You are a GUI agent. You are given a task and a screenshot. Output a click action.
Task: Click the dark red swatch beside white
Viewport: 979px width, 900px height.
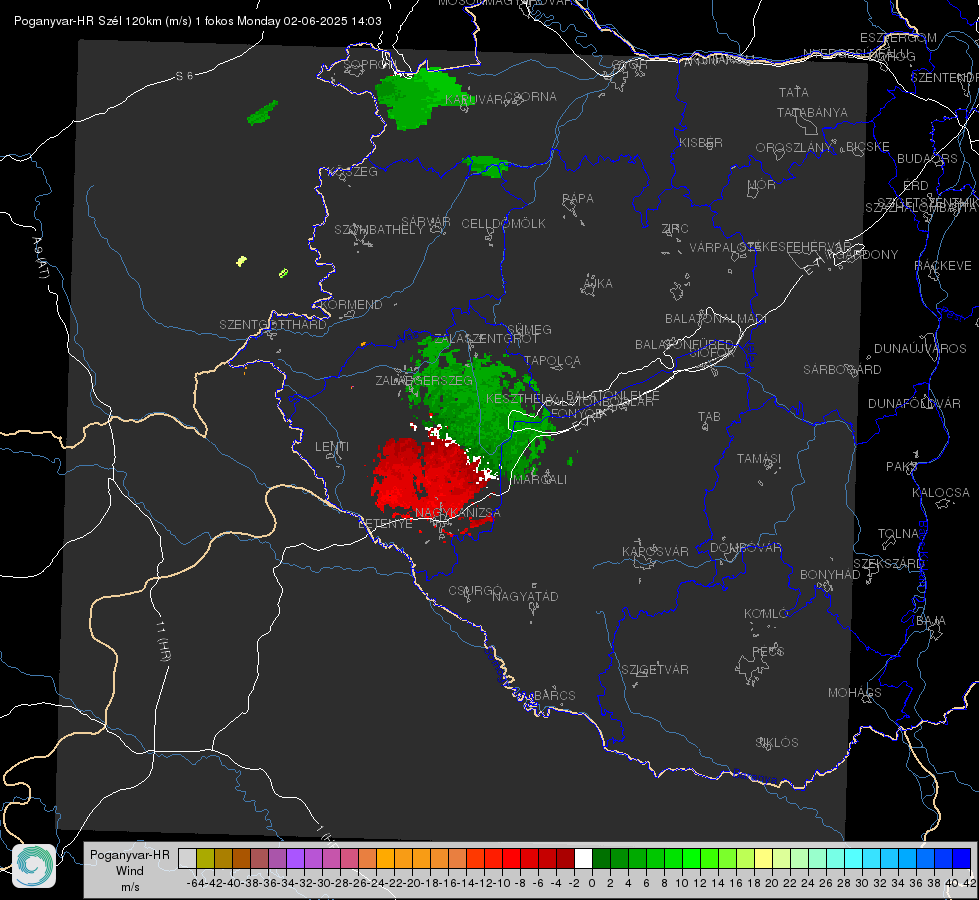[566, 858]
